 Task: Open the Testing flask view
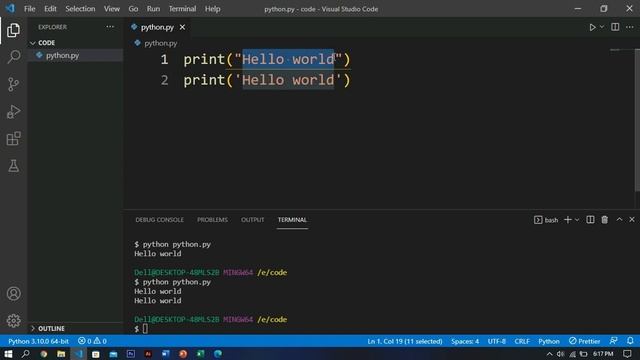point(13,166)
